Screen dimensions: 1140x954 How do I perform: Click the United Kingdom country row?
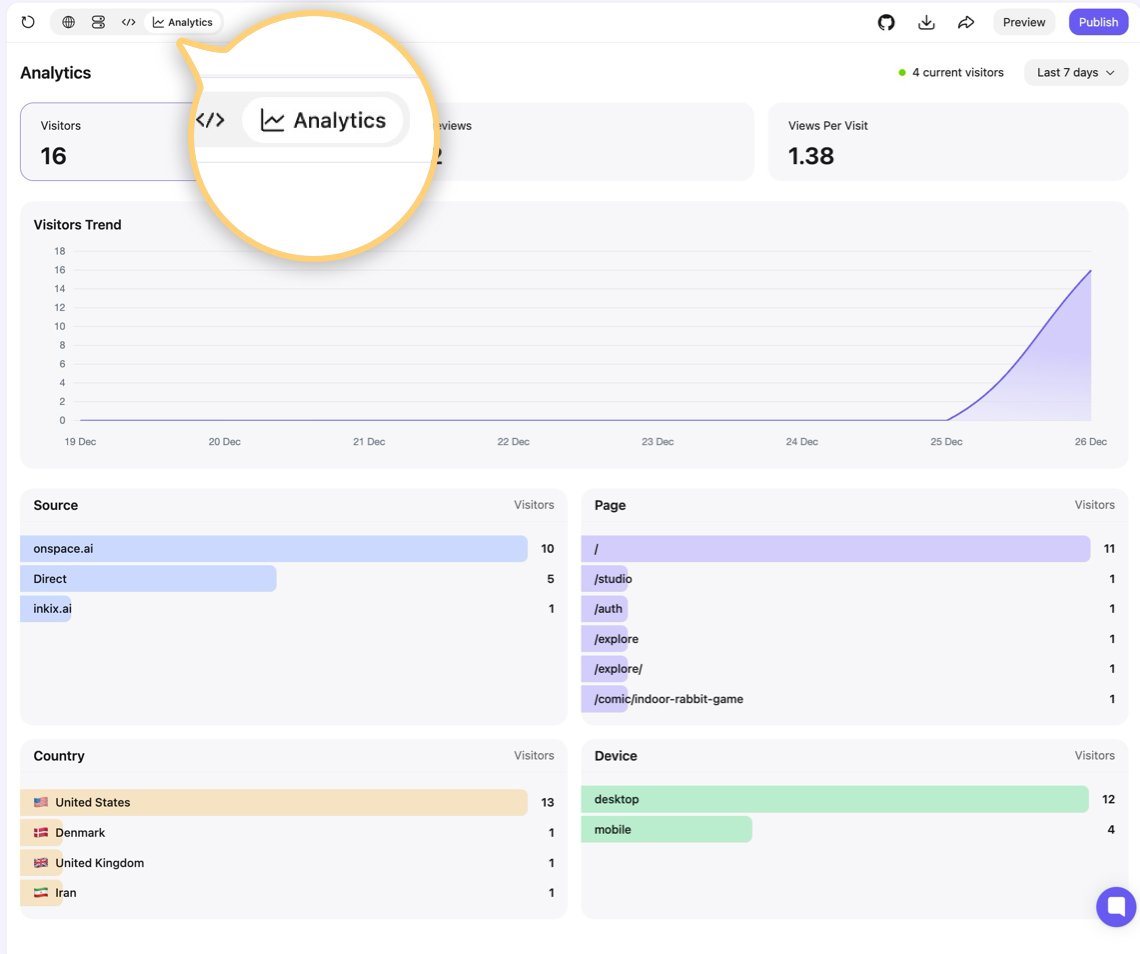pos(294,862)
